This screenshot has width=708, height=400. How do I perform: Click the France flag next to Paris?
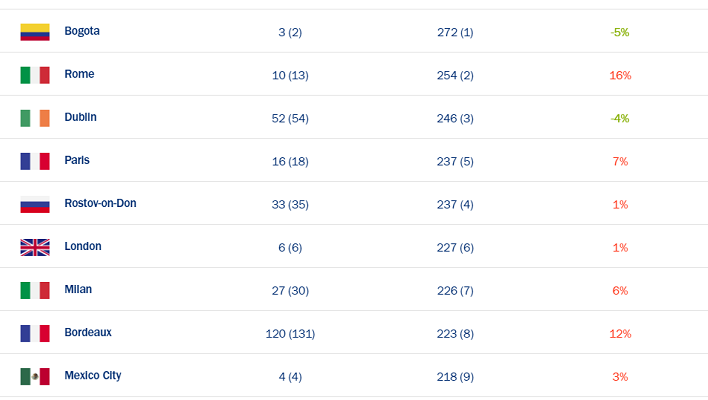click(35, 161)
